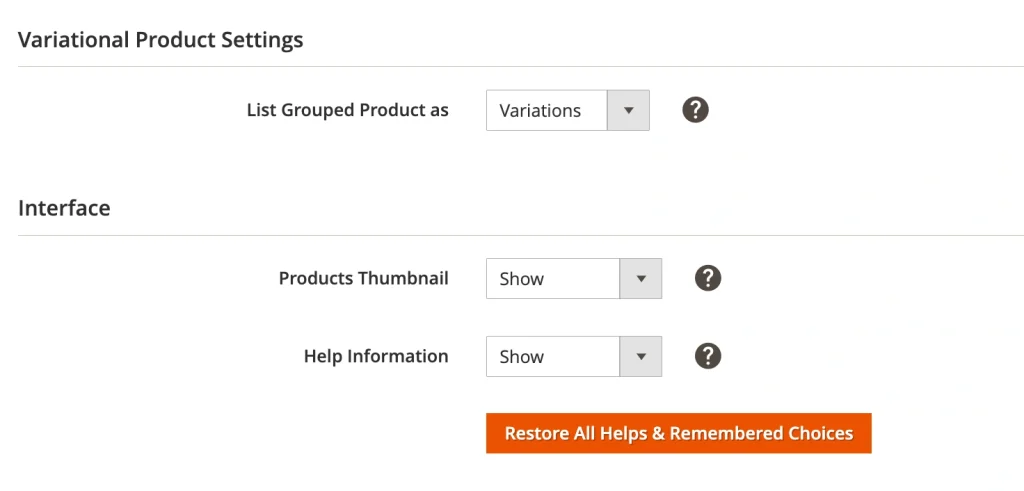Image resolution: width=1024 pixels, height=491 pixels.
Task: Click the Show value in Products Thumbnail field
Action: [522, 279]
